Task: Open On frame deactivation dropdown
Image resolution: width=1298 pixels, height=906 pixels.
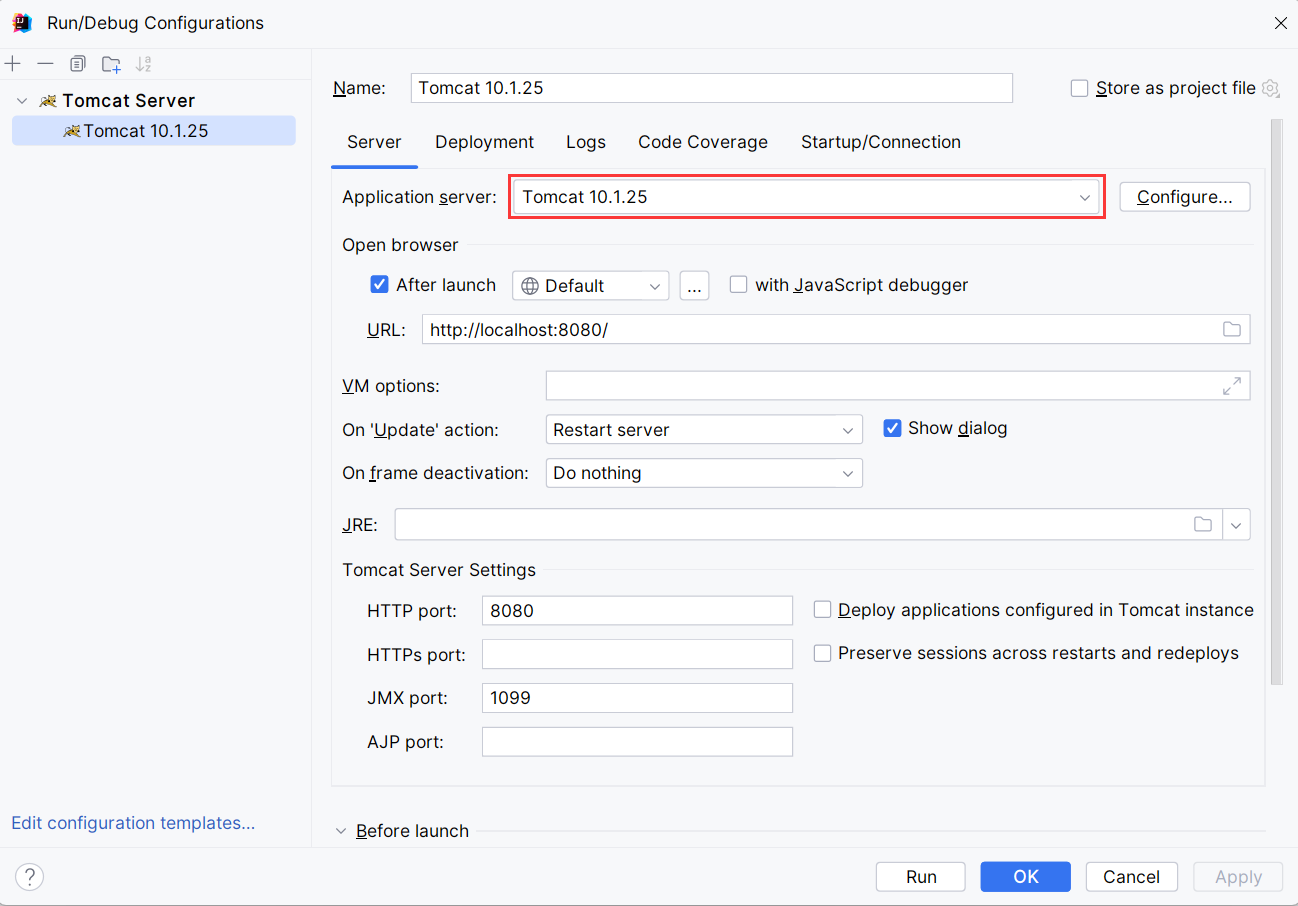Action: pos(704,473)
